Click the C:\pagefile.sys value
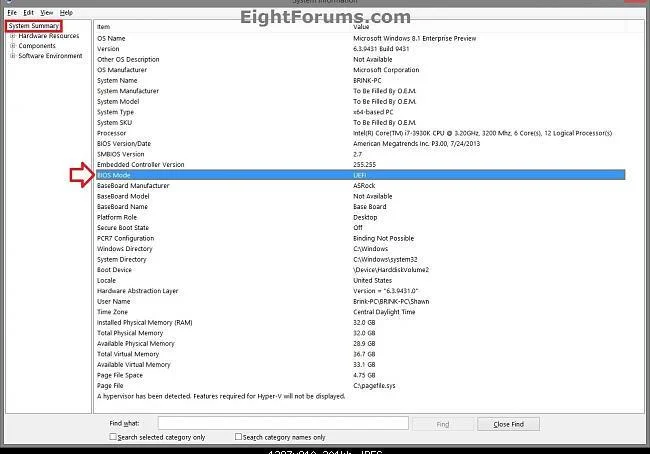Image resolution: width=650 pixels, height=454 pixels. coord(374,386)
